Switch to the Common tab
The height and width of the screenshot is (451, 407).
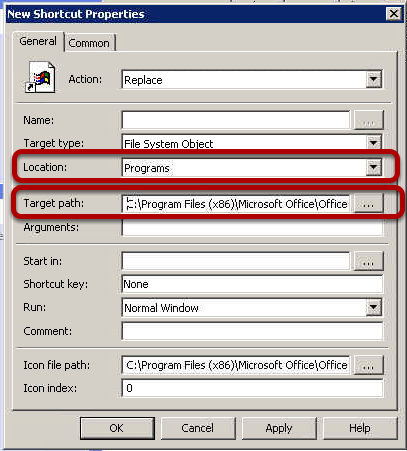(89, 43)
